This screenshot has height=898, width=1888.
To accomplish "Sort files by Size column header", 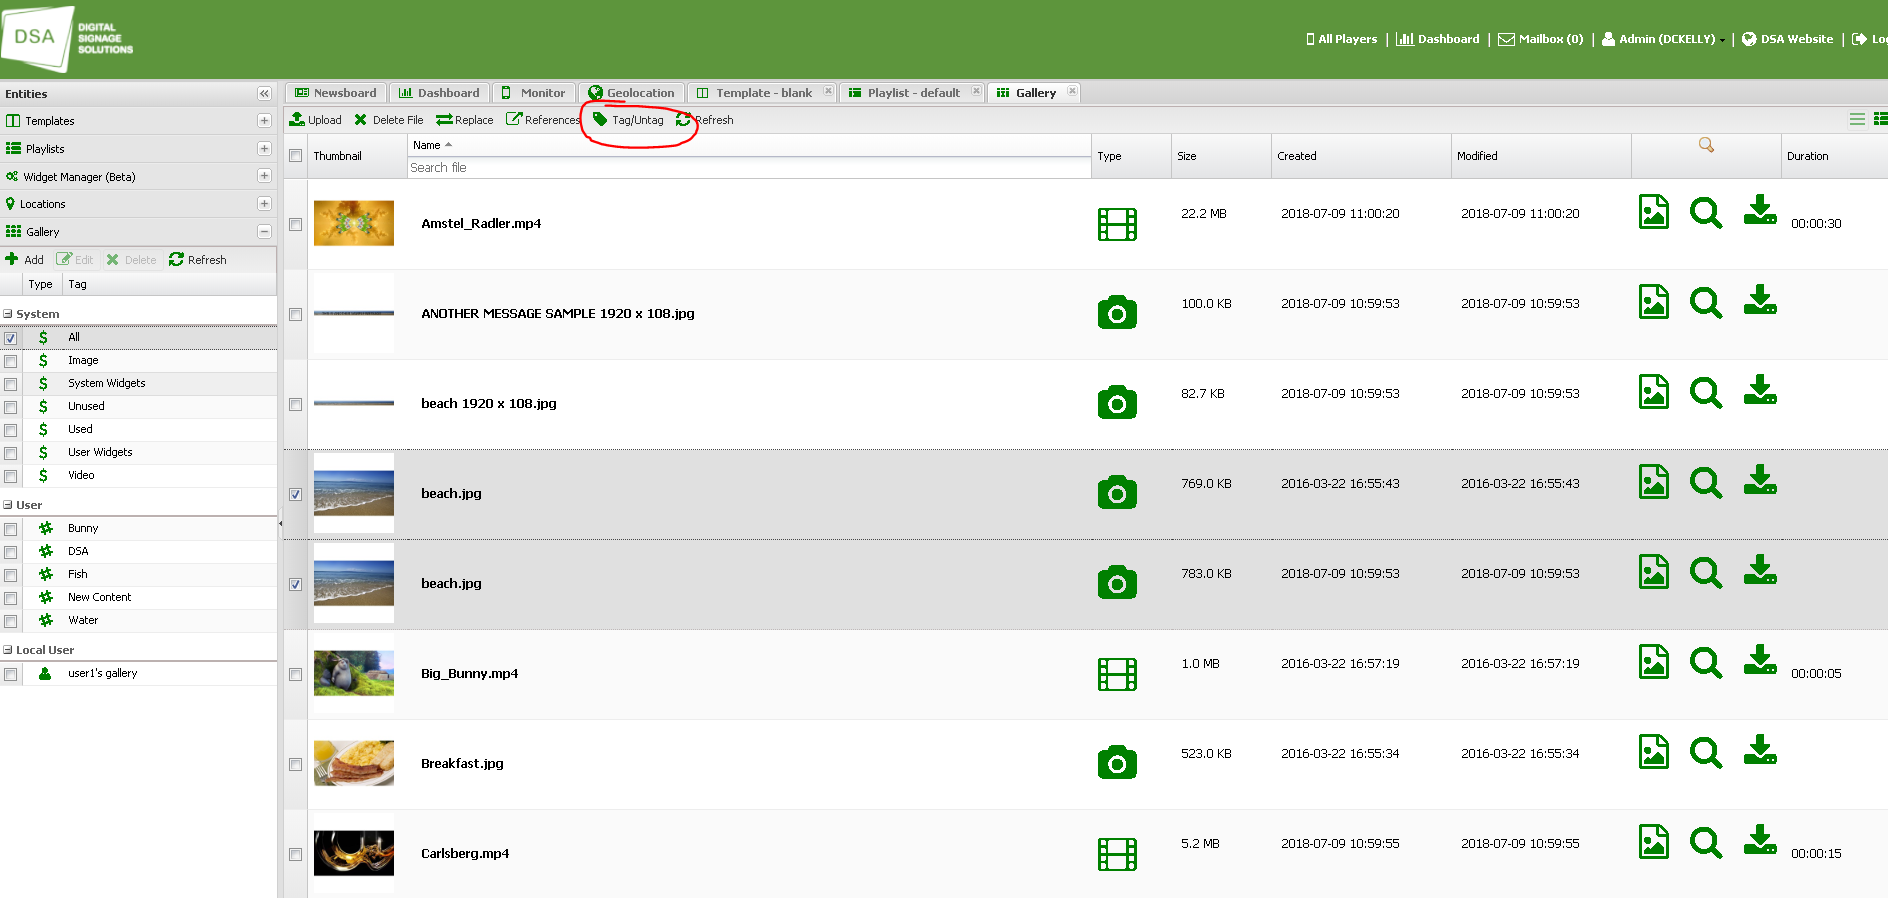I will click(1221, 156).
